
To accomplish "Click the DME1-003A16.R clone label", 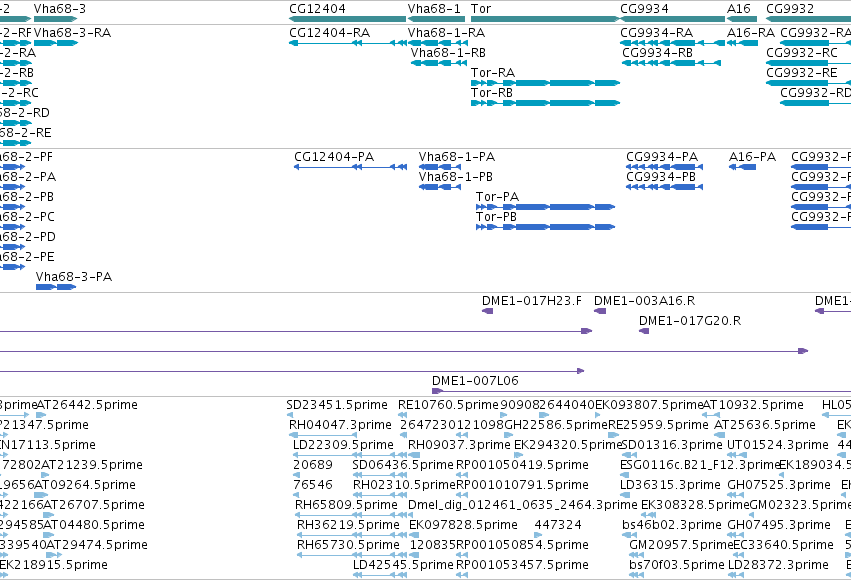I will click(644, 301).
